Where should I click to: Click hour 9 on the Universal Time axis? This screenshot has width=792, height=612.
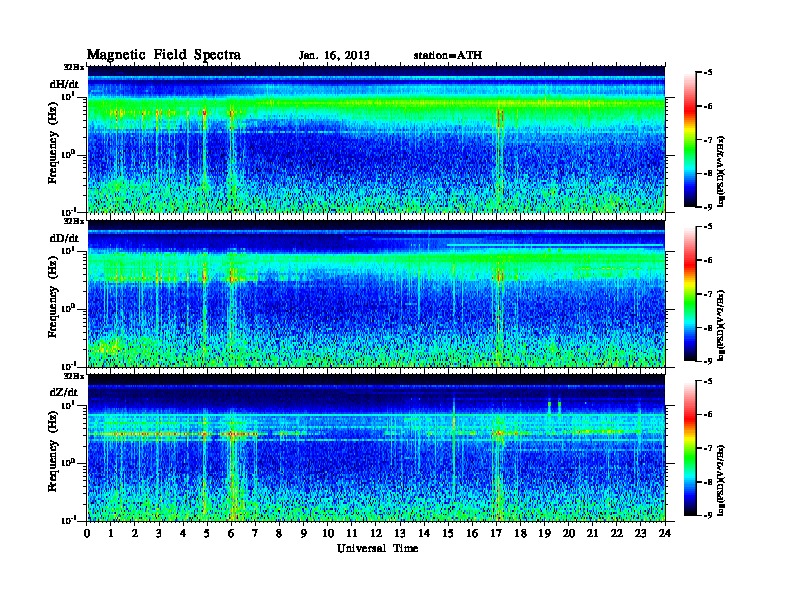(304, 534)
